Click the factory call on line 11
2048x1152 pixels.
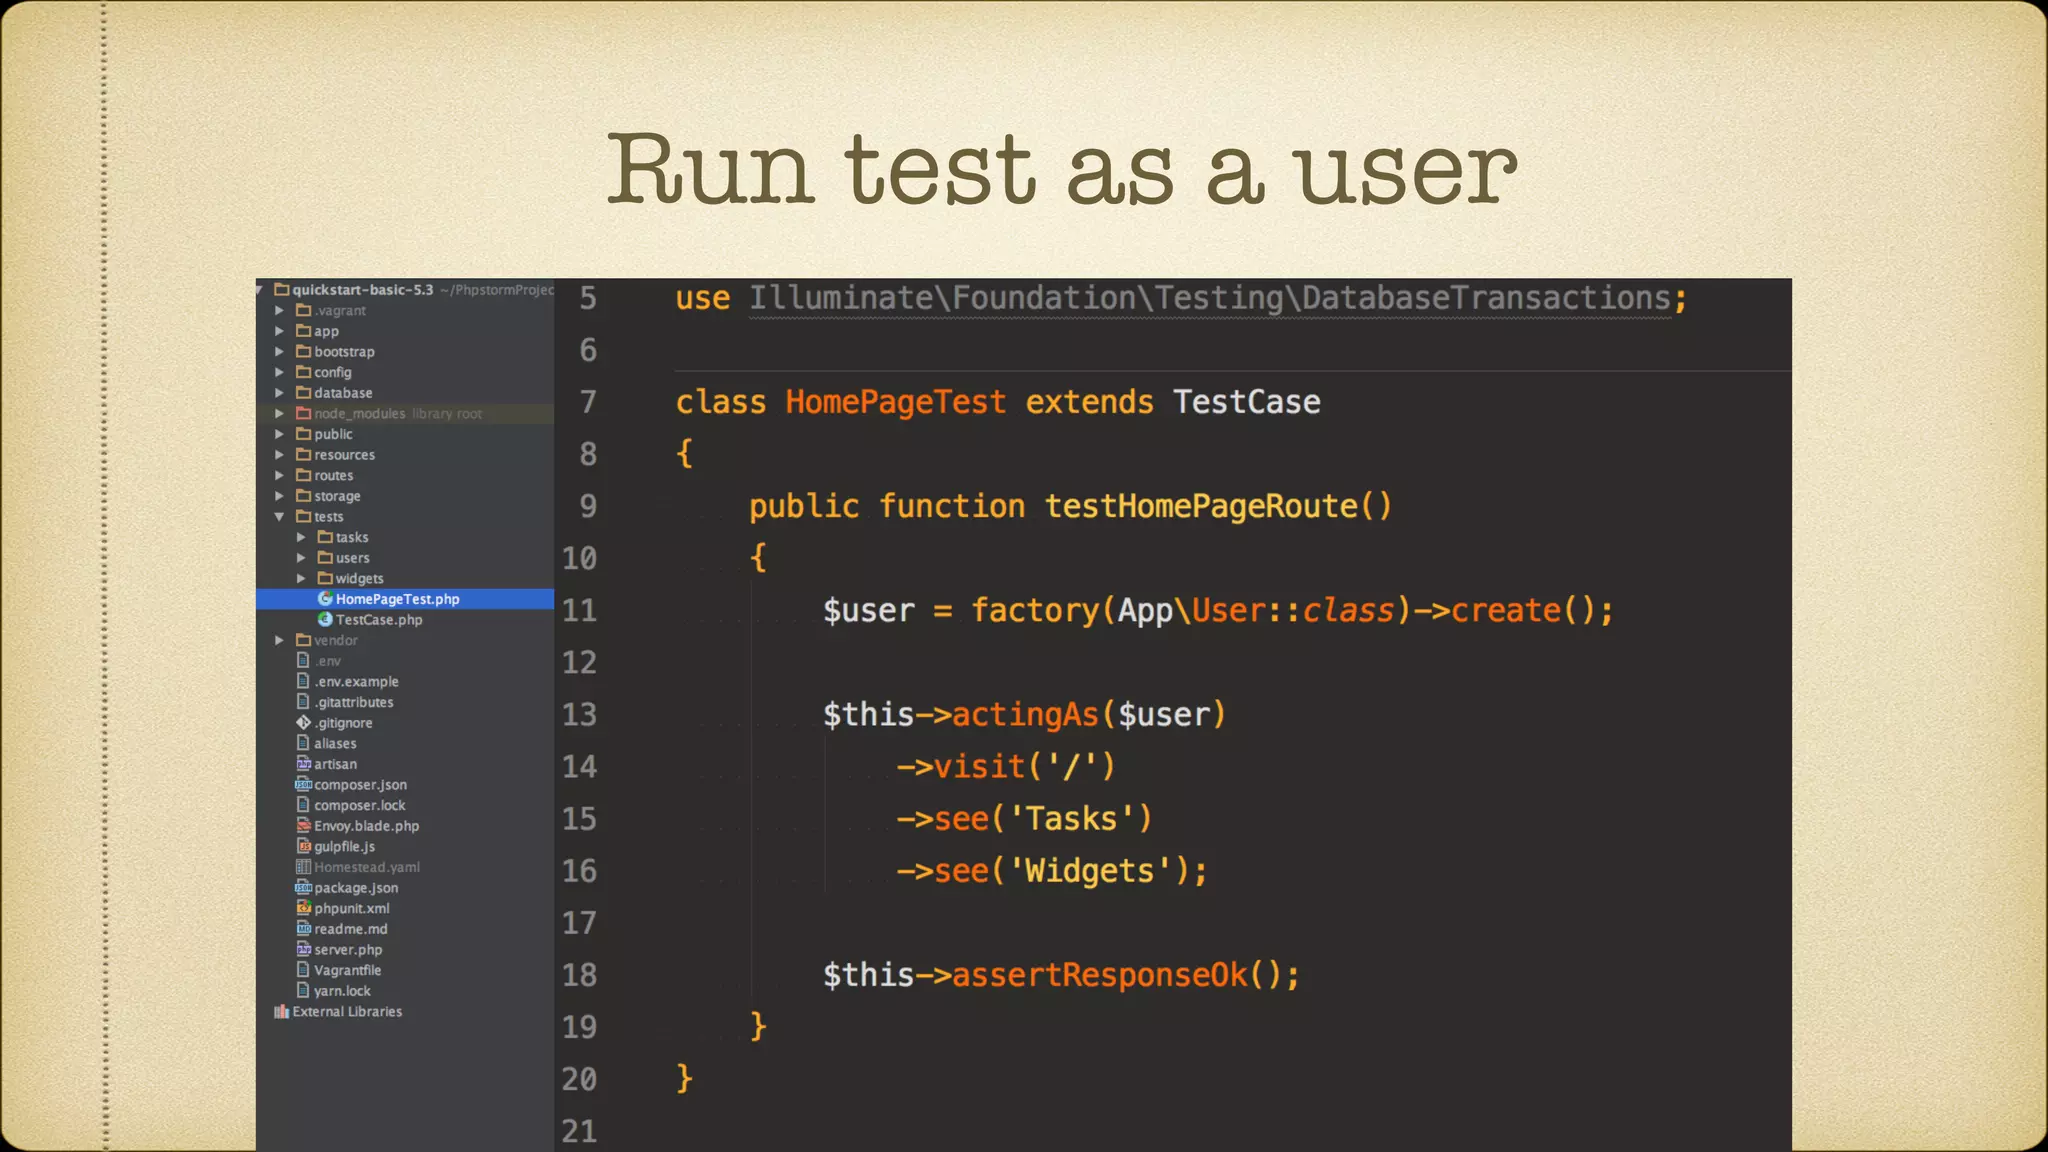[x=1035, y=610]
